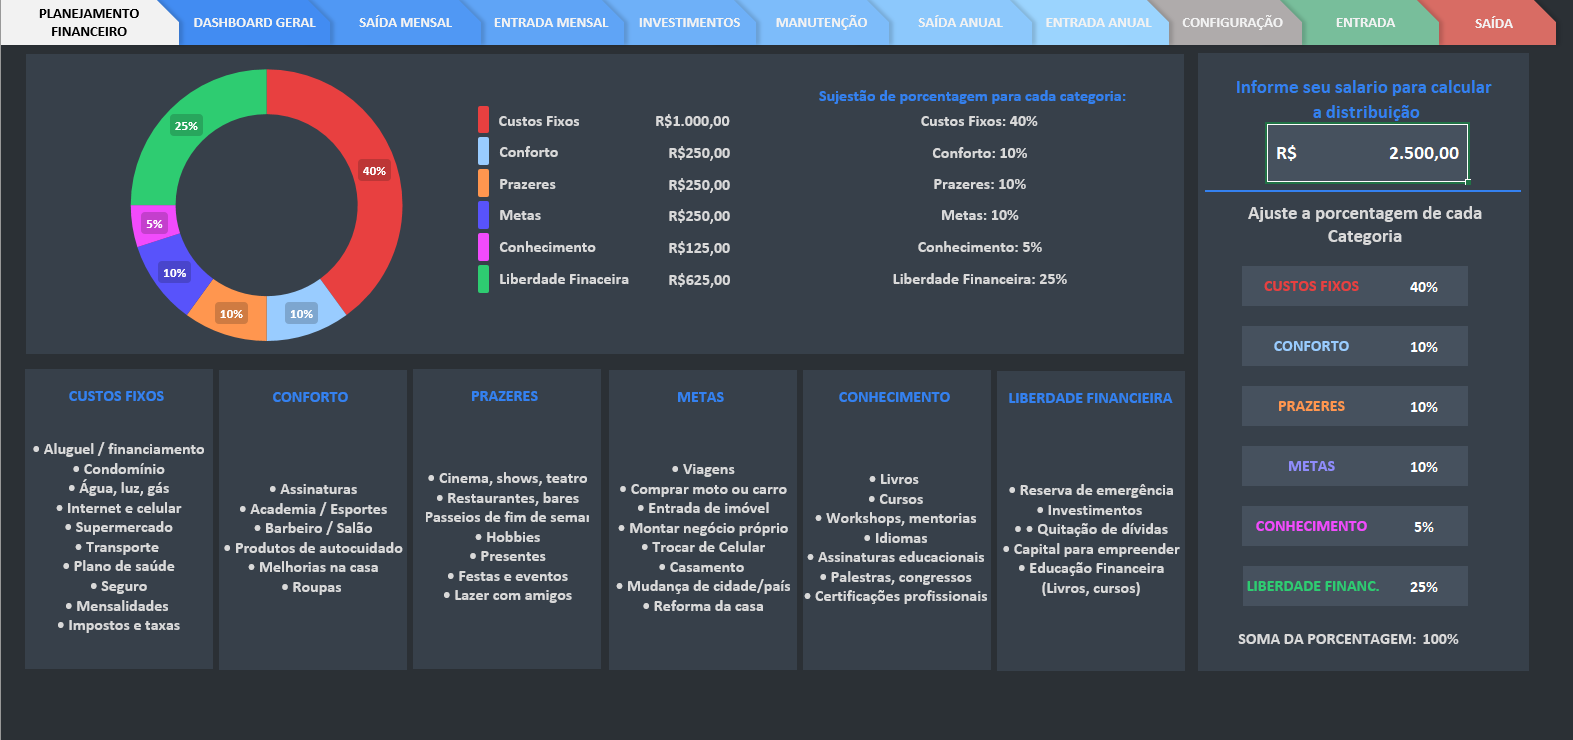Open the Investimentos tab

pyautogui.click(x=690, y=22)
